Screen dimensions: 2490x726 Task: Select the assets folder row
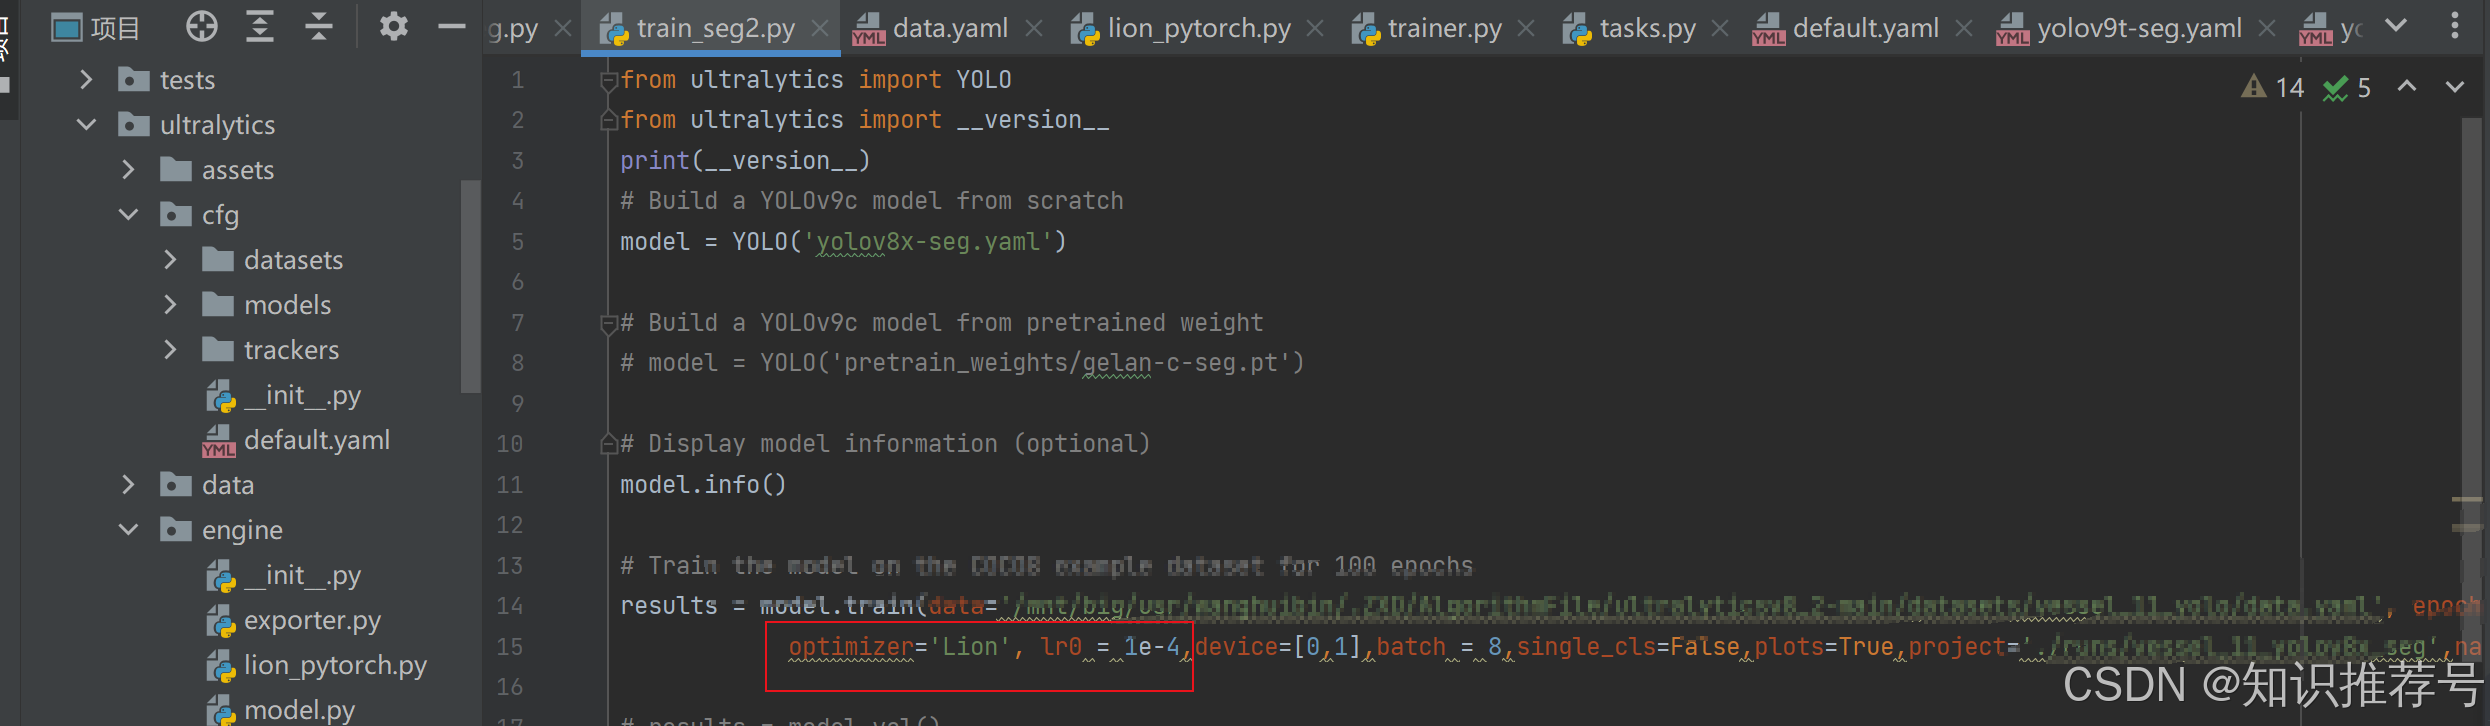[x=217, y=170]
